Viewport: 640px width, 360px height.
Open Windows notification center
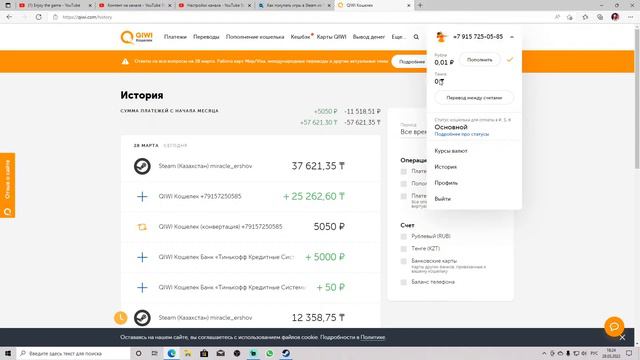(x=629, y=353)
